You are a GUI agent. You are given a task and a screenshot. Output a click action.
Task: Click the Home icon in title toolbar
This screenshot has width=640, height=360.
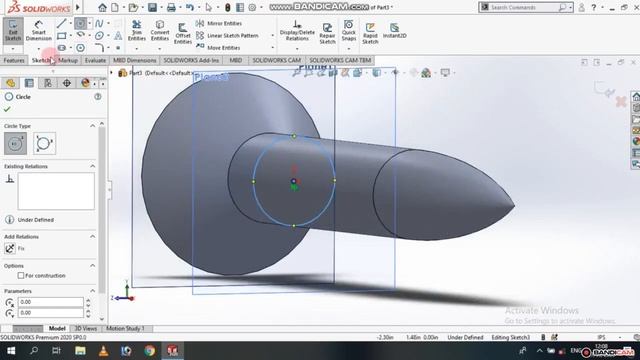point(102,7)
